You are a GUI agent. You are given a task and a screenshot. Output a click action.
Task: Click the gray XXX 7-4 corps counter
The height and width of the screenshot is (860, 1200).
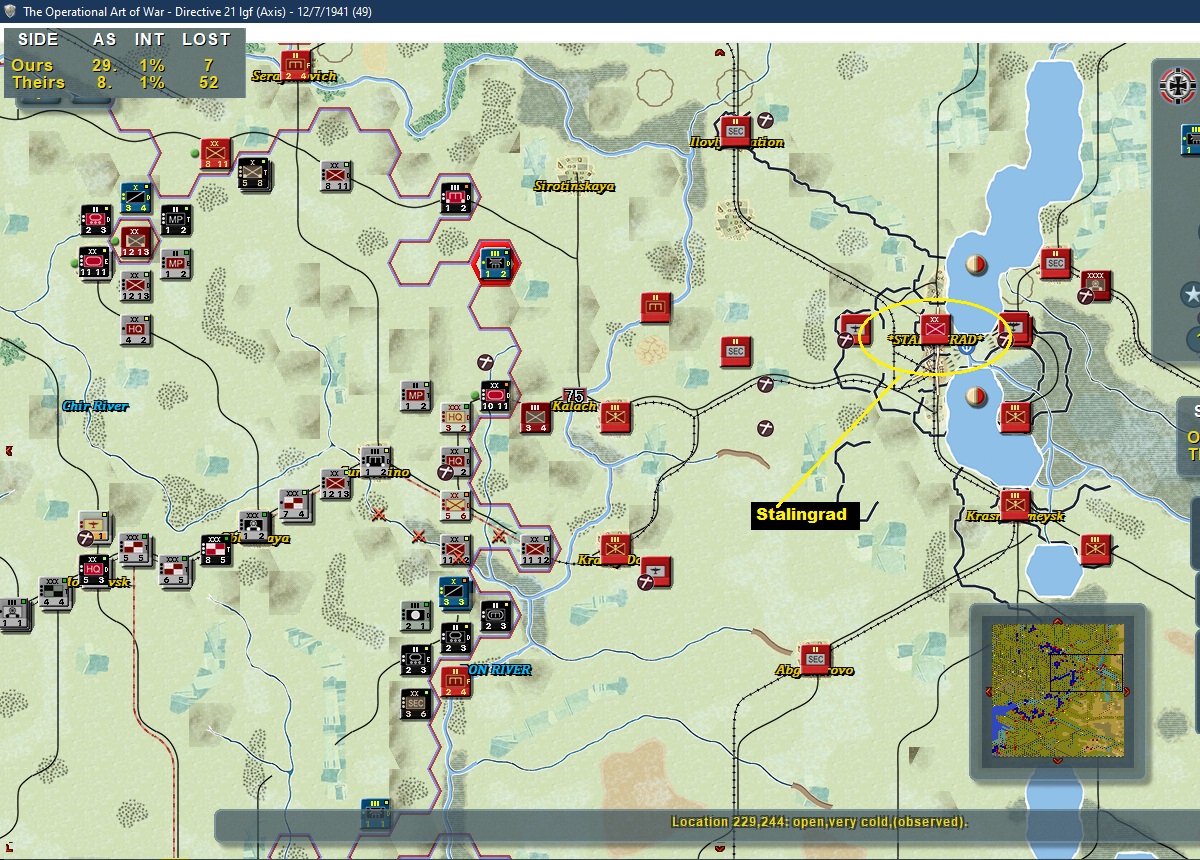[x=296, y=505]
